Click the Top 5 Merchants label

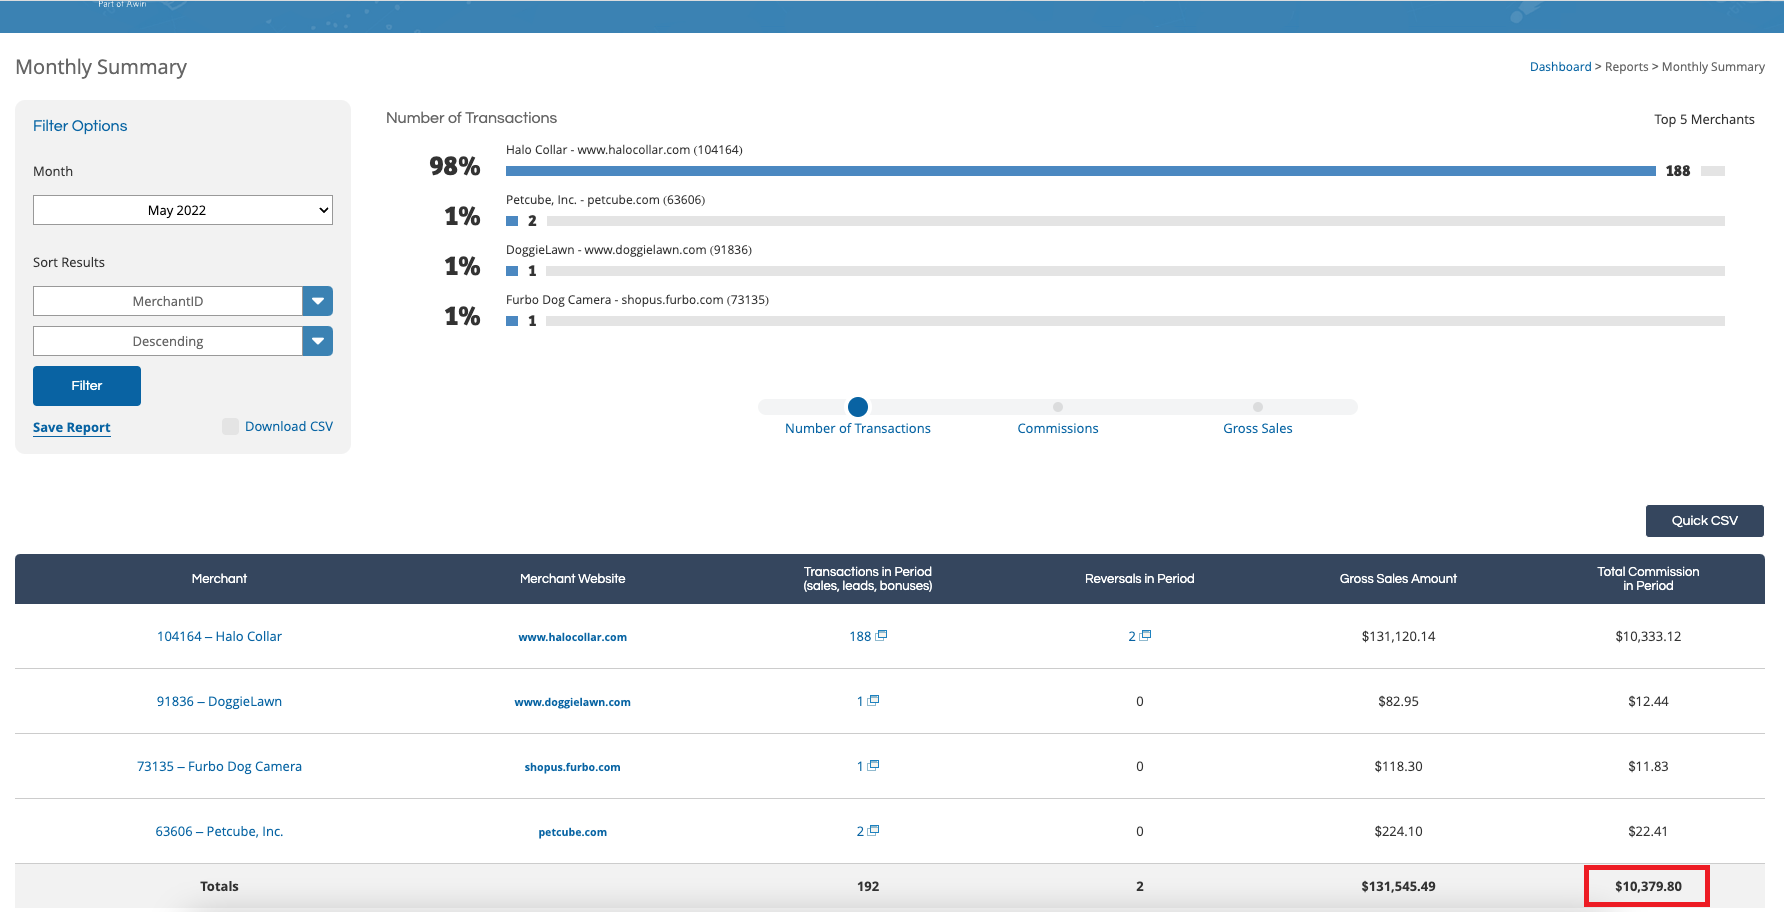coord(1704,119)
